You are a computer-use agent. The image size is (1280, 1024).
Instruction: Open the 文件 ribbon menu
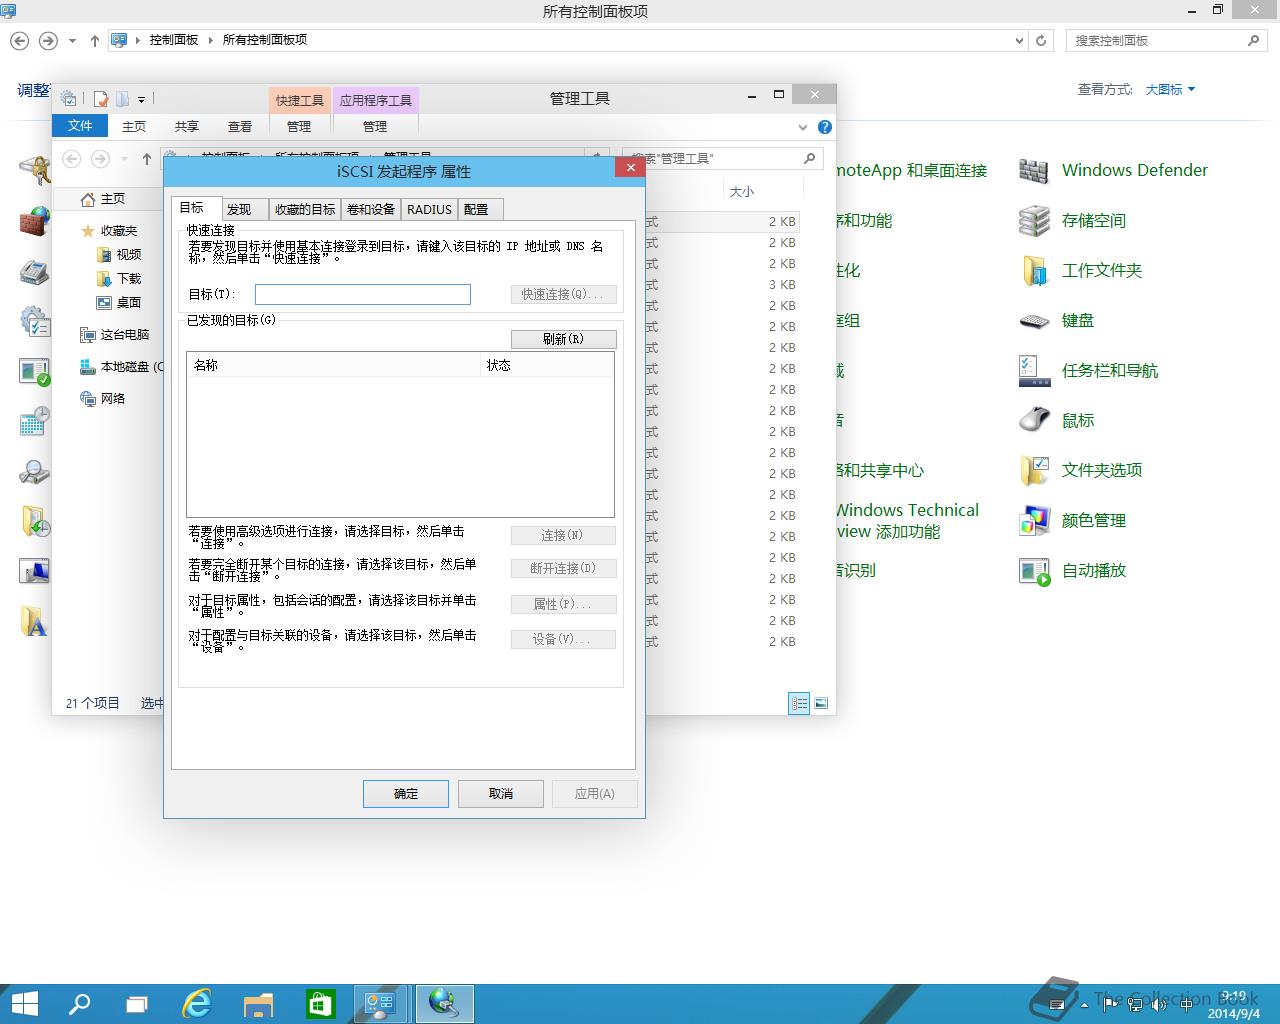coord(80,126)
